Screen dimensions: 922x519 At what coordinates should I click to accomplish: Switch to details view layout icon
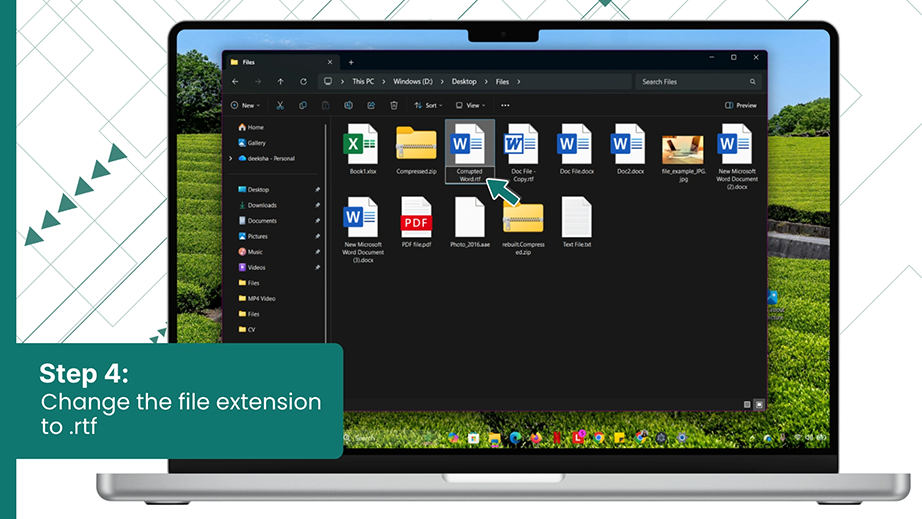tap(747, 404)
